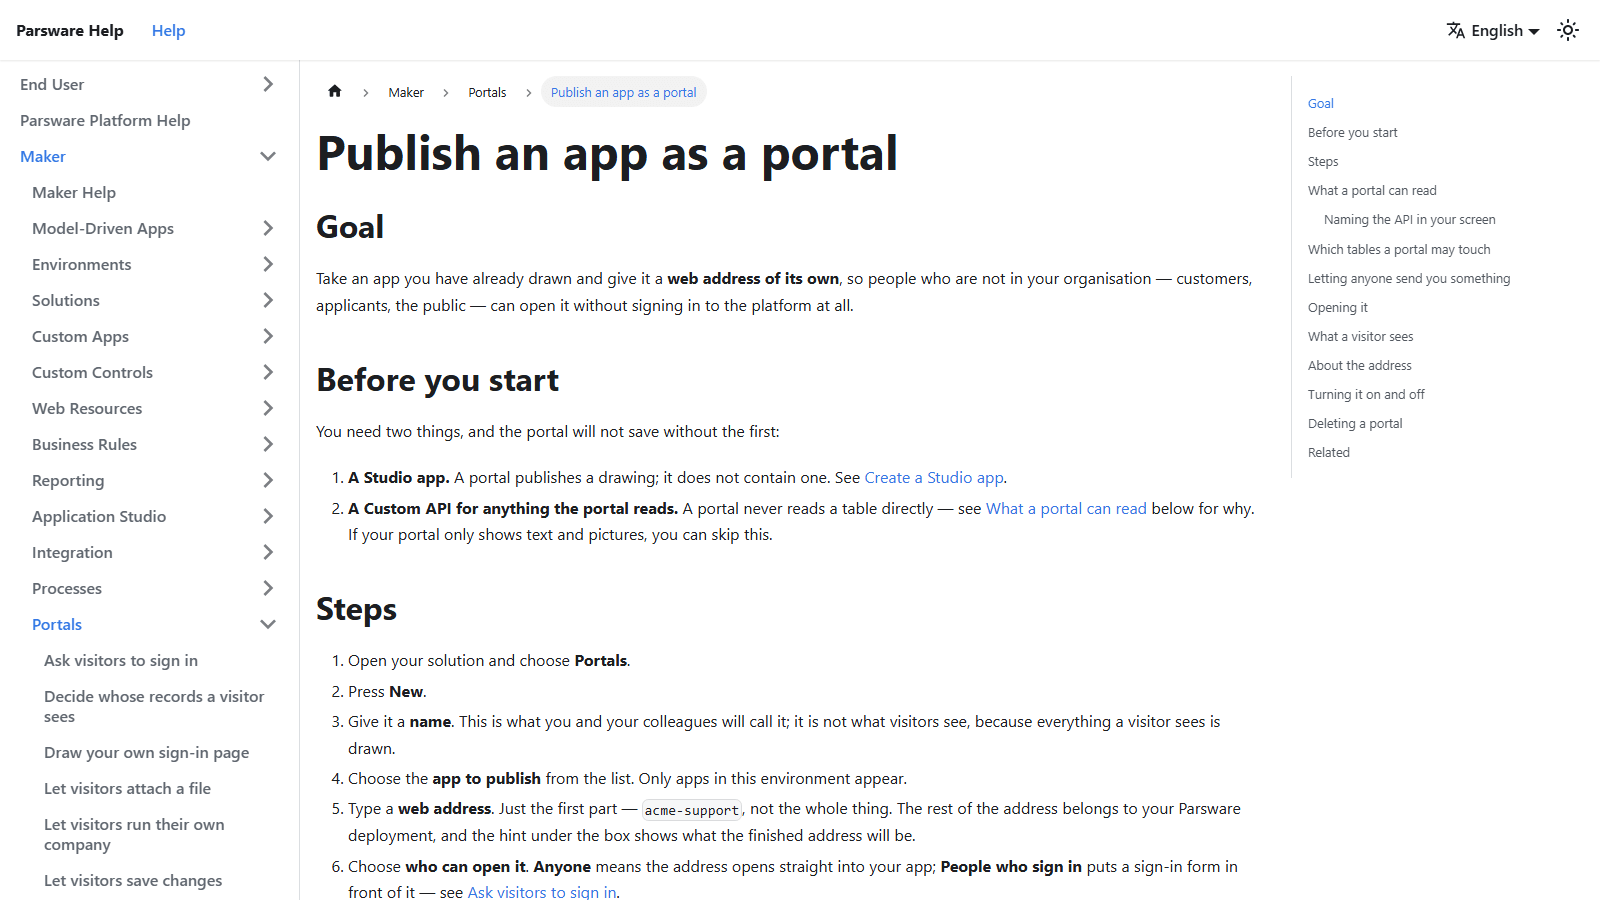Jump to Naming the API in your screen
The height and width of the screenshot is (900, 1600).
[1410, 219]
